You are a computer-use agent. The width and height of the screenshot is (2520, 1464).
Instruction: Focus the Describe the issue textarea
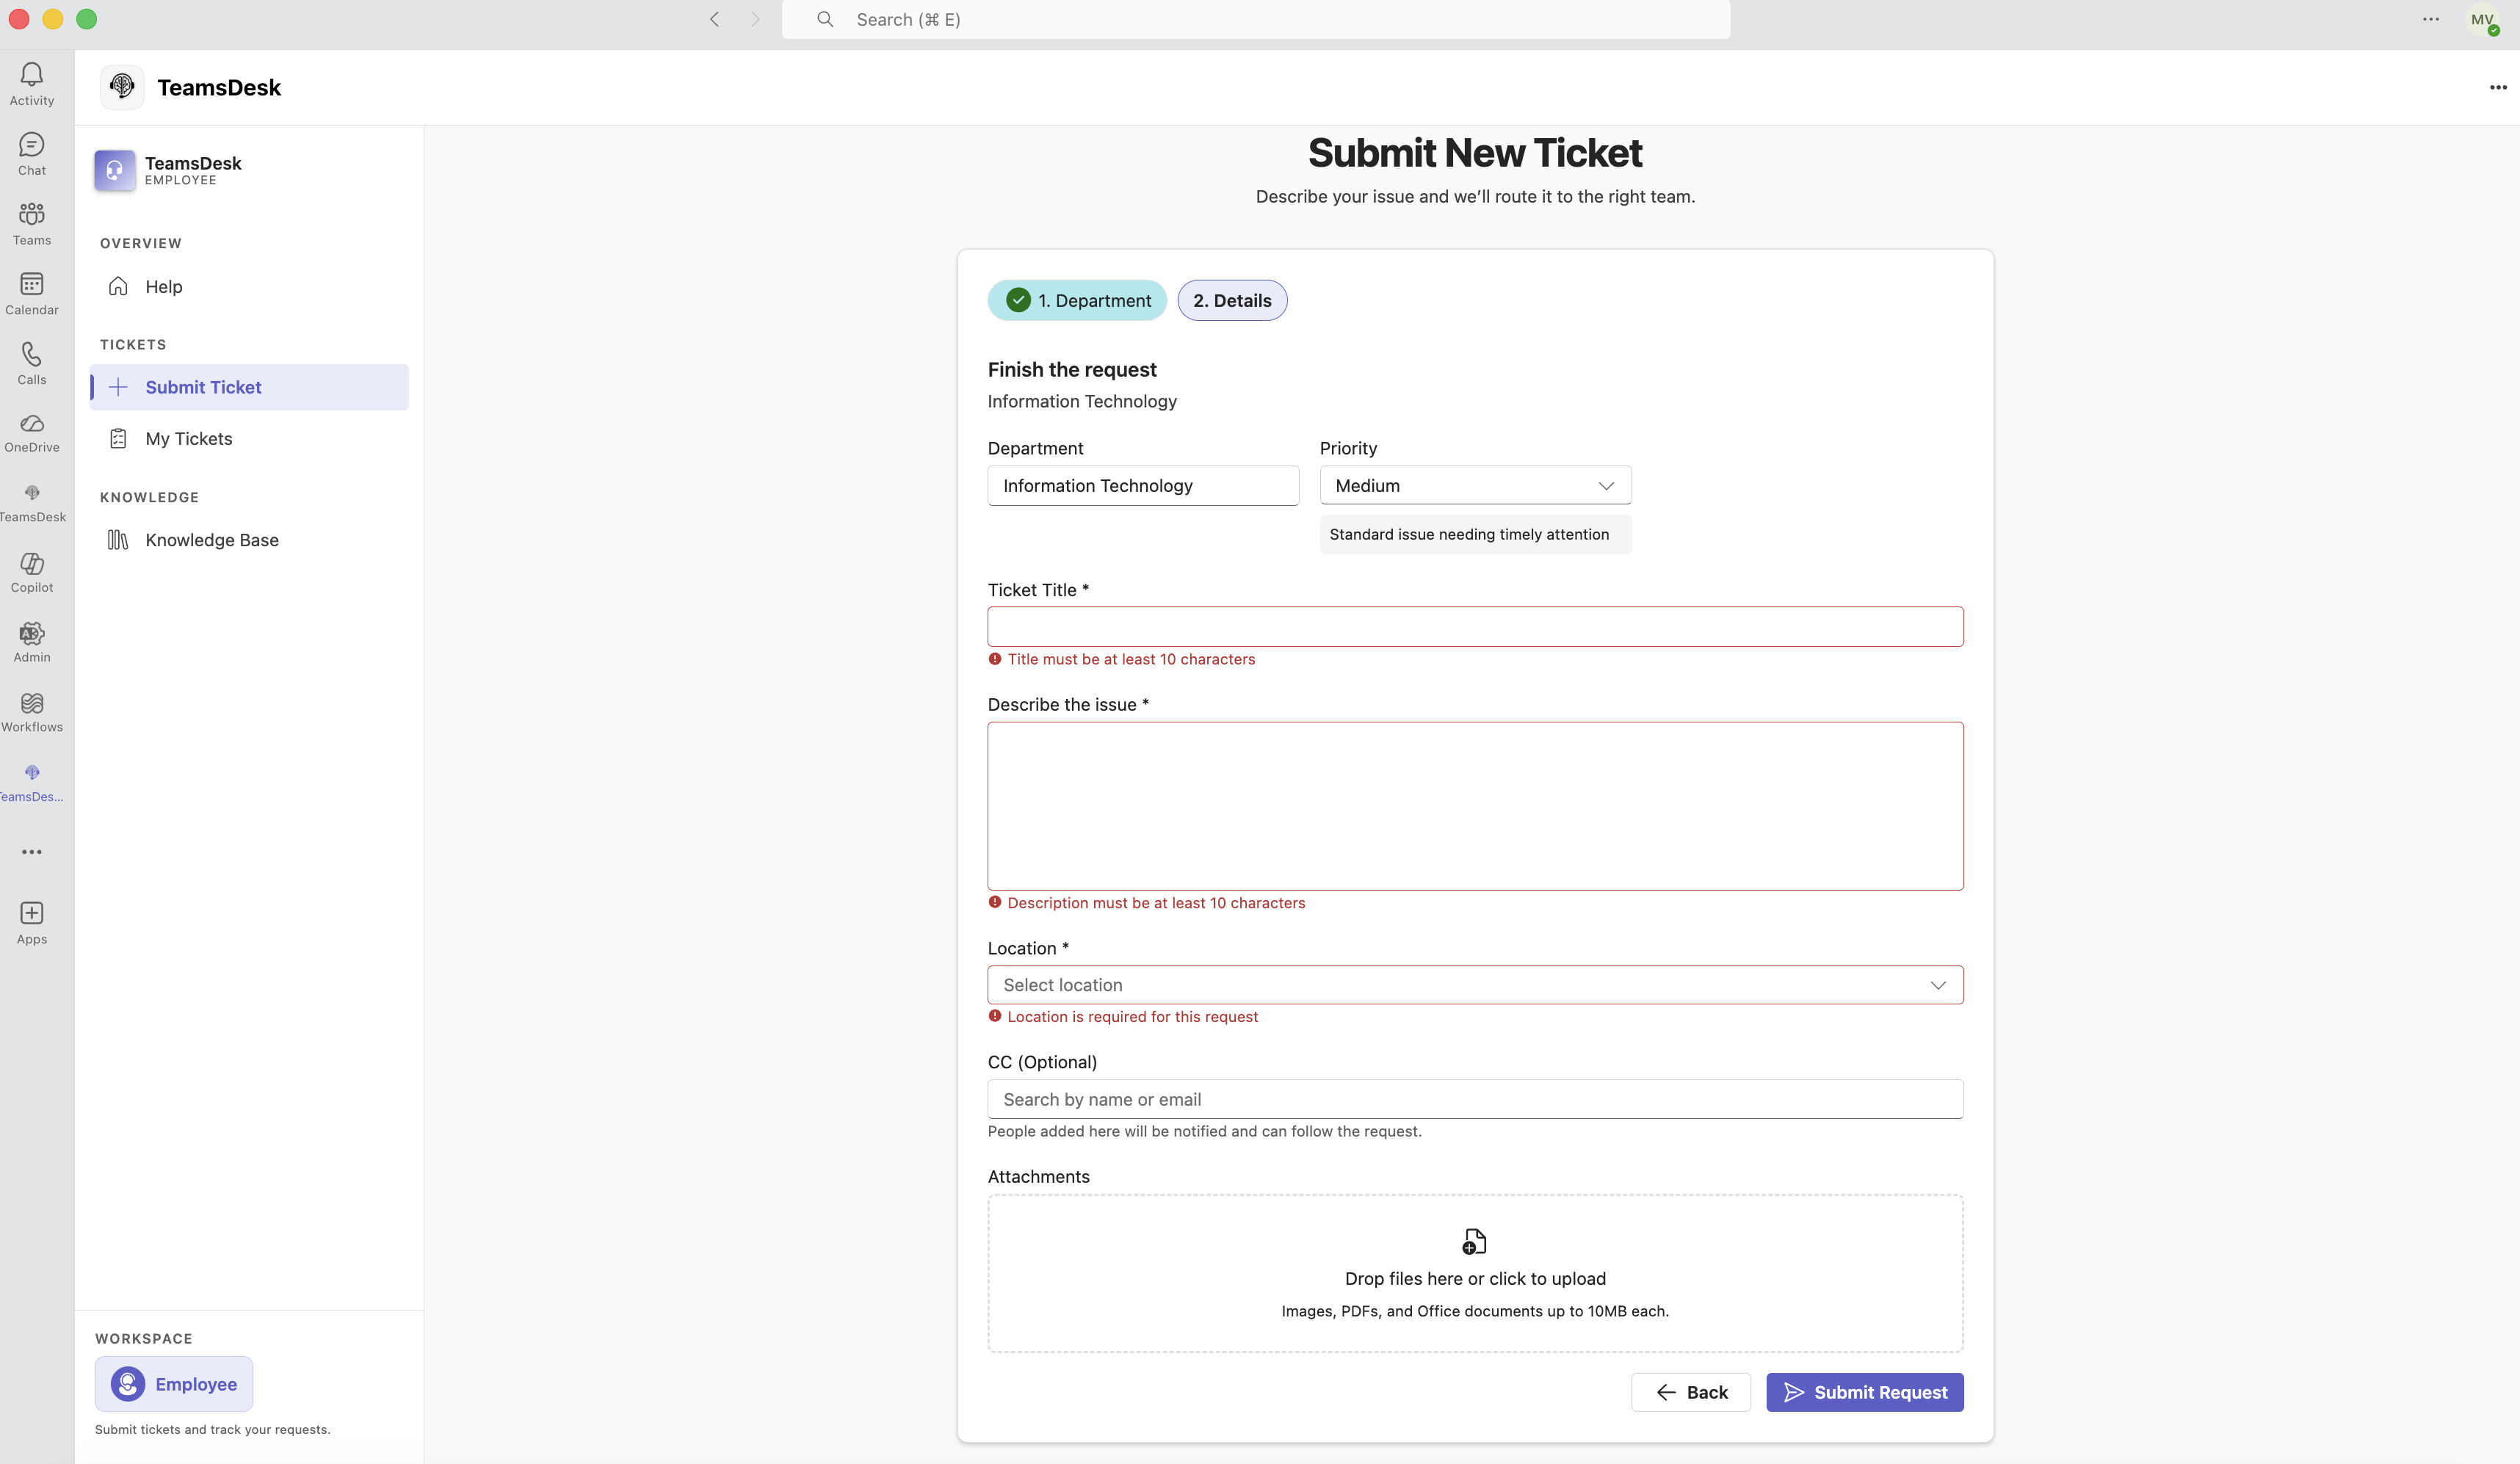click(1475, 806)
